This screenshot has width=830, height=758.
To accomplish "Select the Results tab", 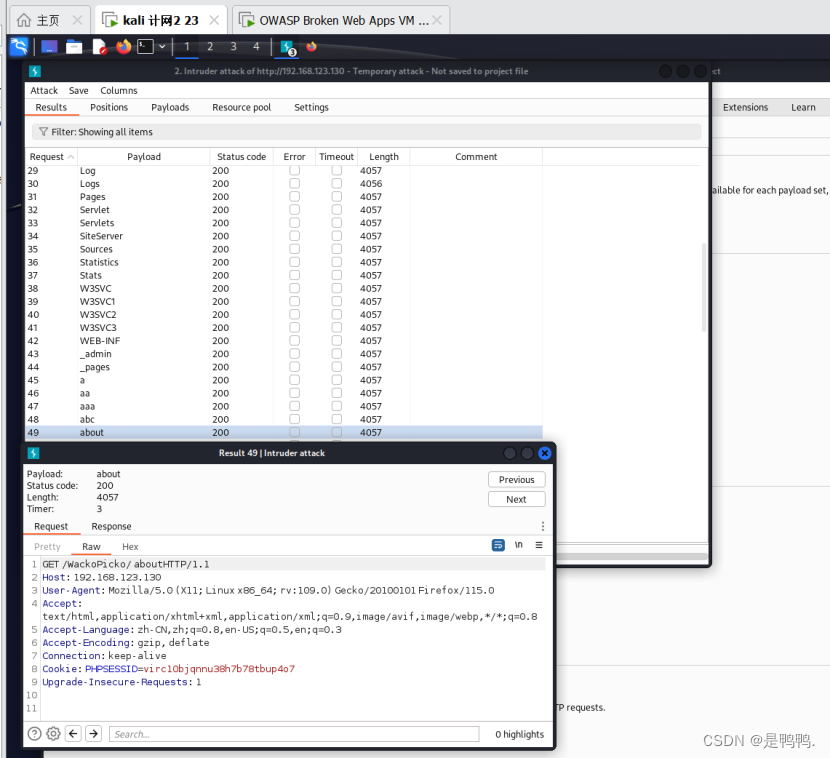I will (x=51, y=107).
